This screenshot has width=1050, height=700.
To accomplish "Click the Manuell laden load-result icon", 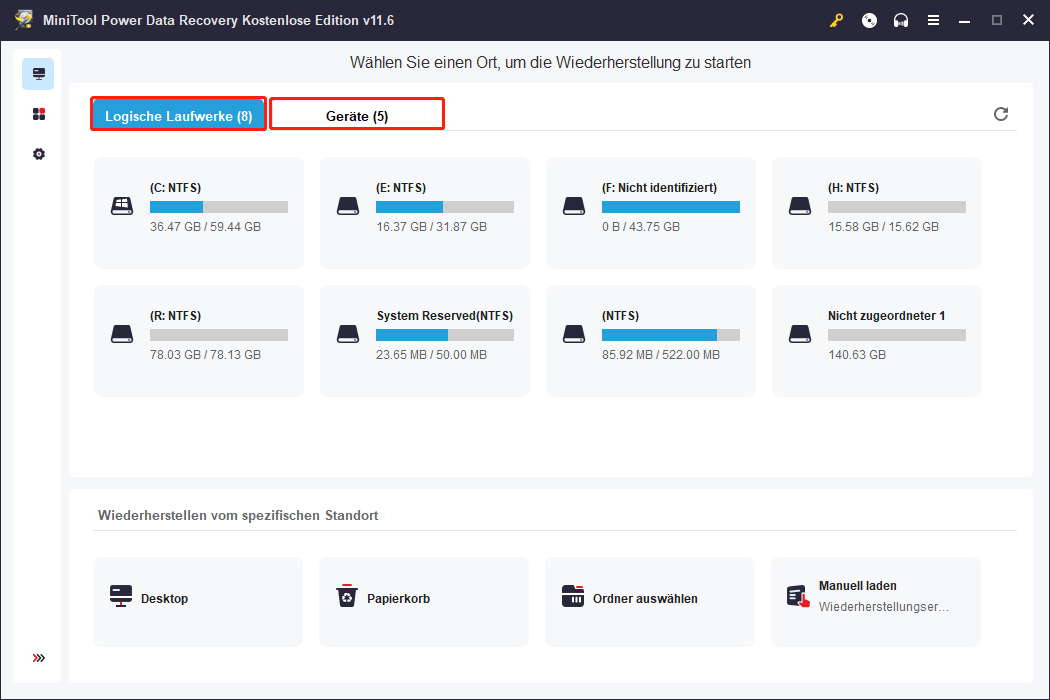I will 798,596.
